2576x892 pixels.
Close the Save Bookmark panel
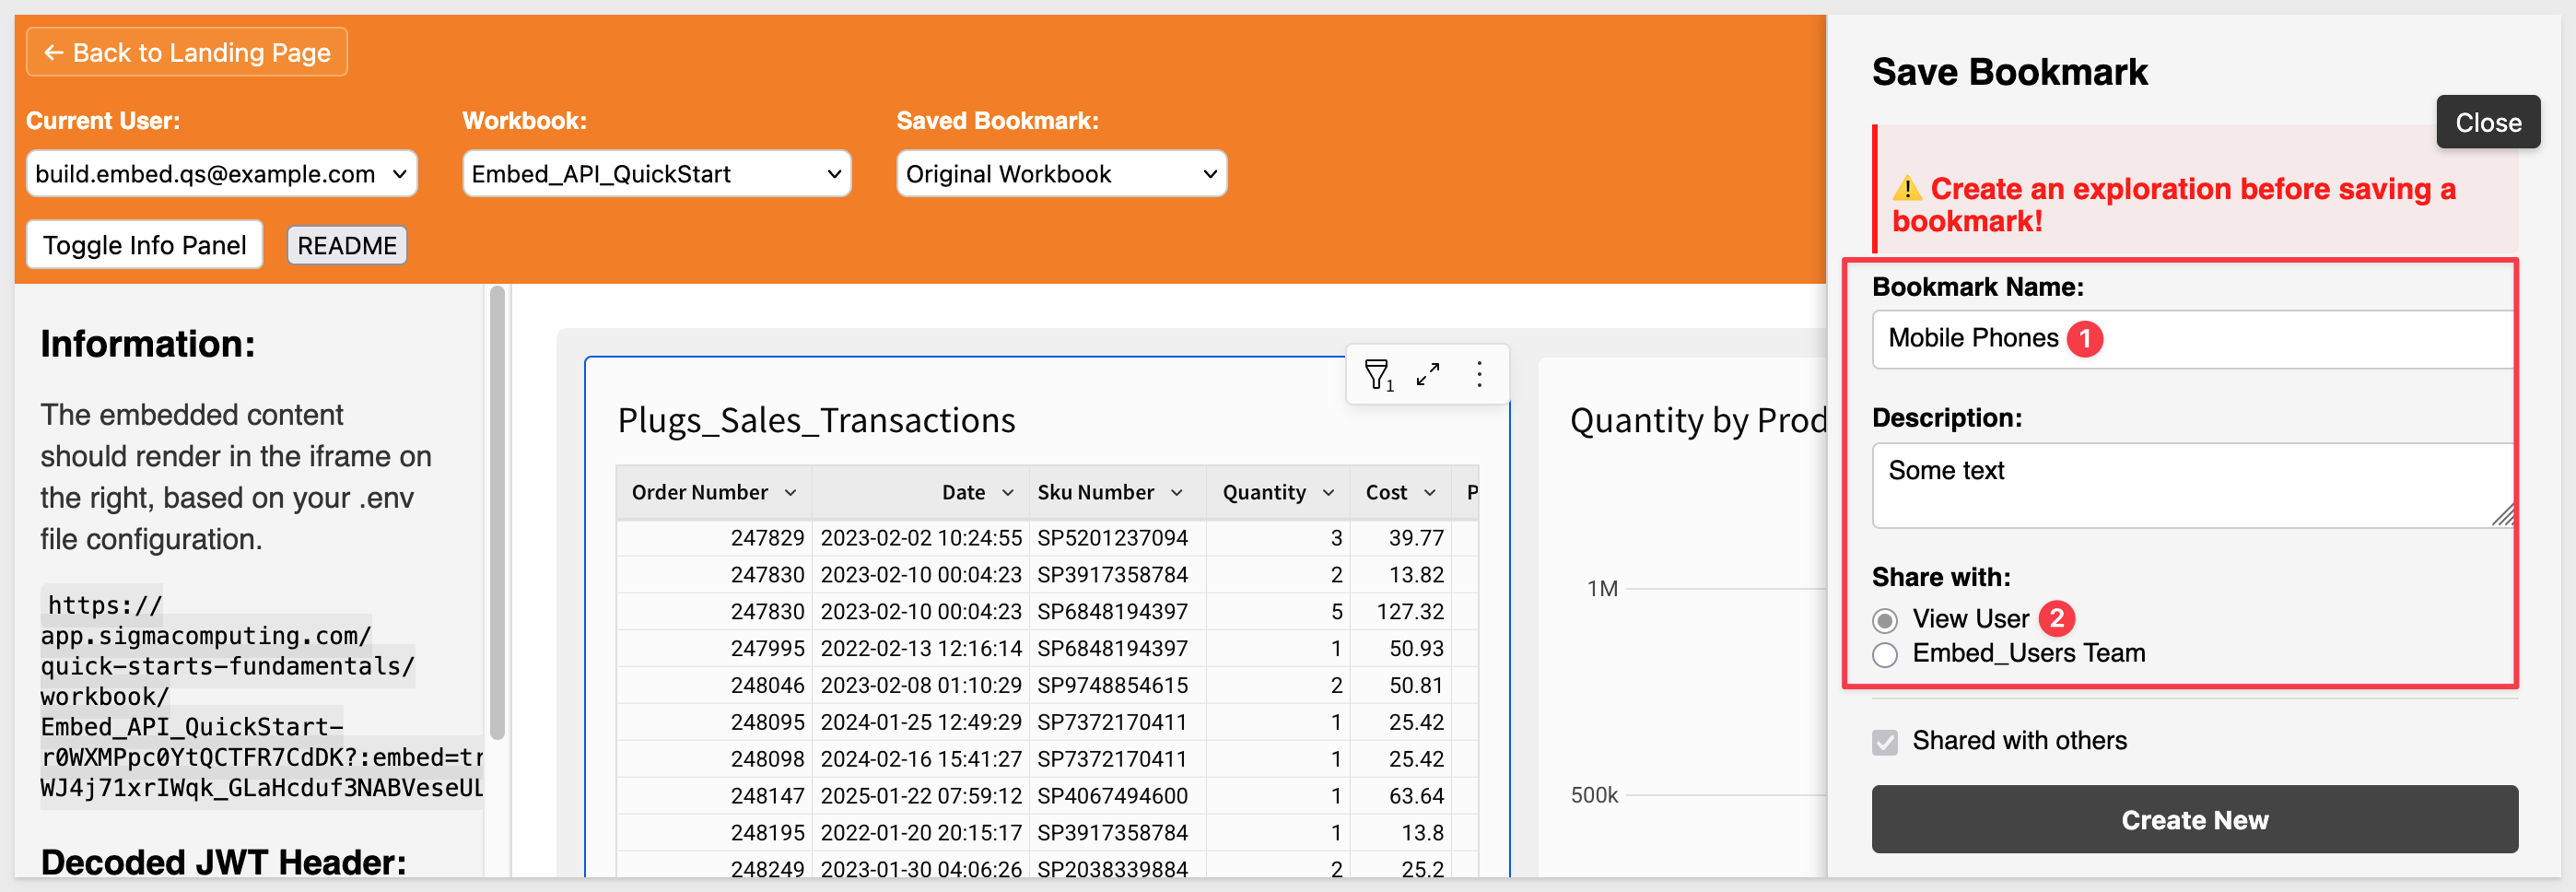pos(2487,122)
